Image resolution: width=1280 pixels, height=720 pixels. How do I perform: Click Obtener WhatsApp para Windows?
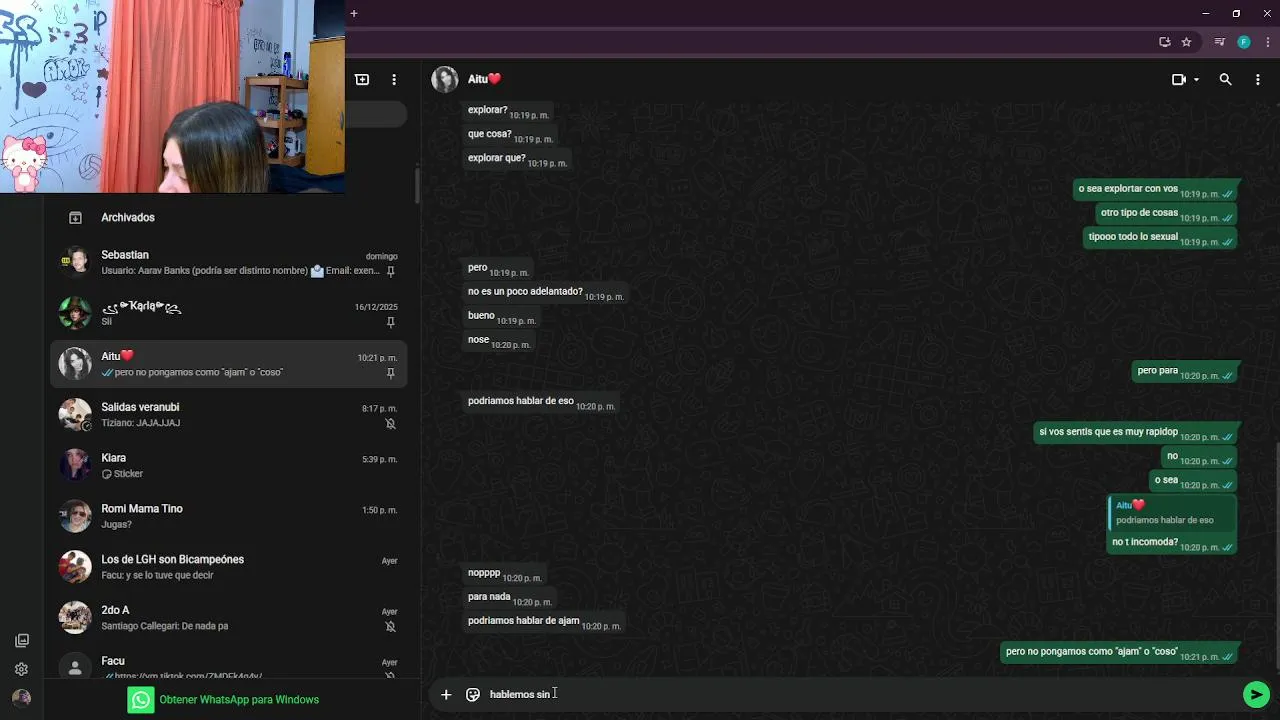coord(239,700)
